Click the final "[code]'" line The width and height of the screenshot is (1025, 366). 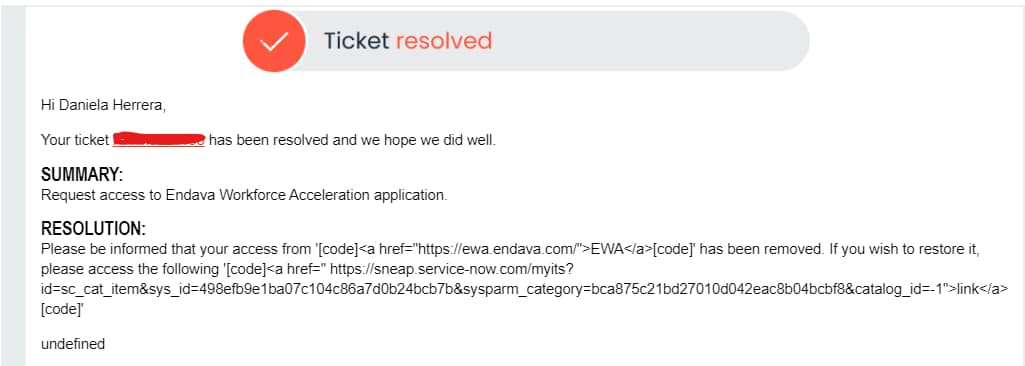(x=62, y=309)
